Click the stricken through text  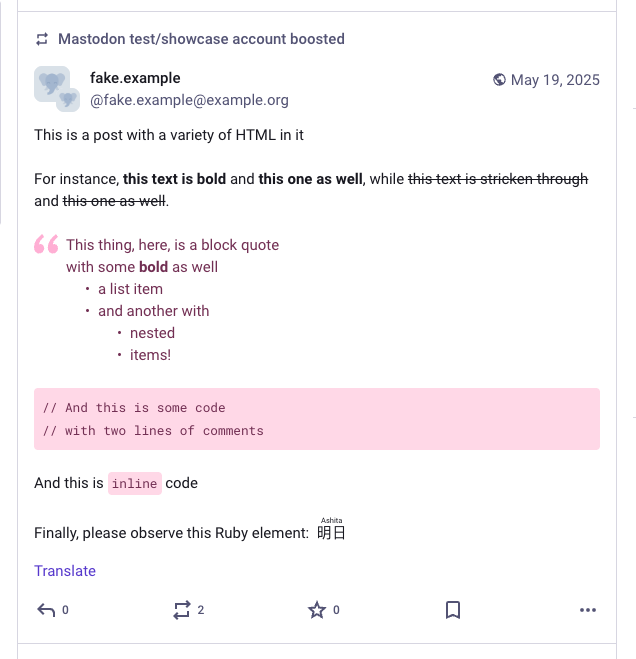click(498, 179)
